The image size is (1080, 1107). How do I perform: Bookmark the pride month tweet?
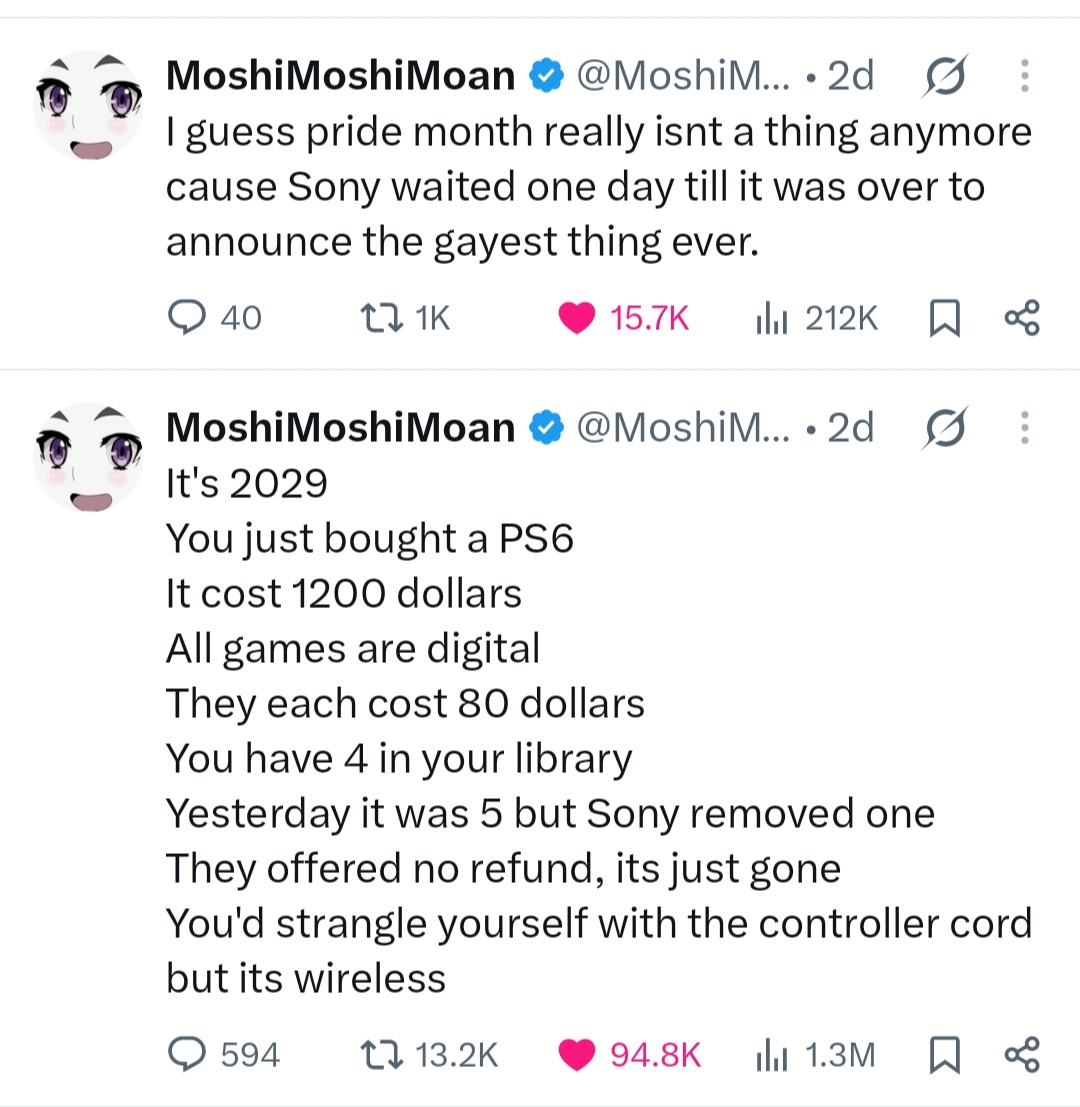(944, 318)
